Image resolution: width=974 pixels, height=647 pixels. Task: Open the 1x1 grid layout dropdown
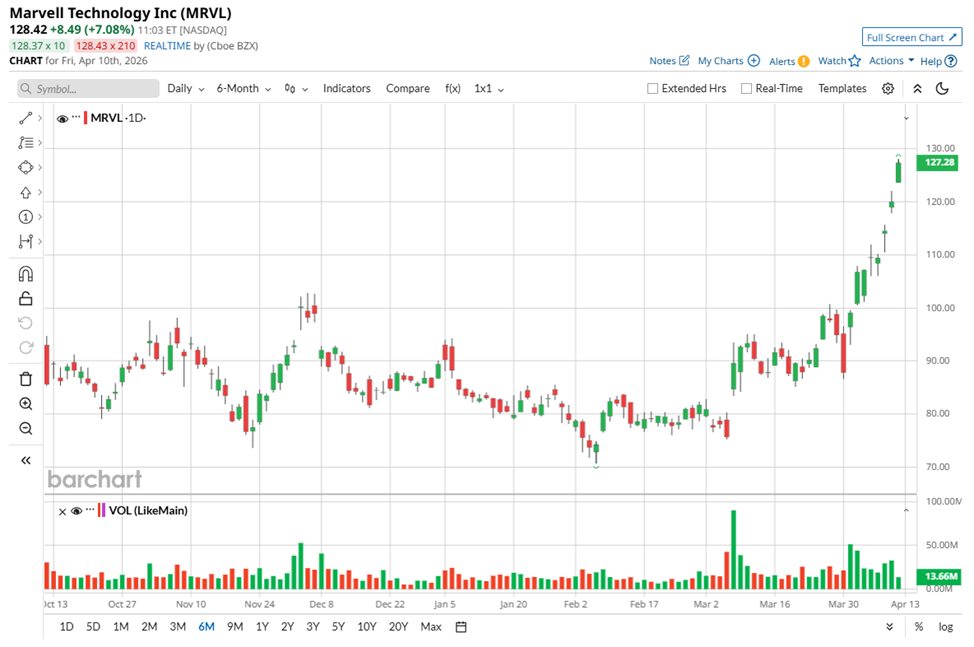(x=489, y=89)
